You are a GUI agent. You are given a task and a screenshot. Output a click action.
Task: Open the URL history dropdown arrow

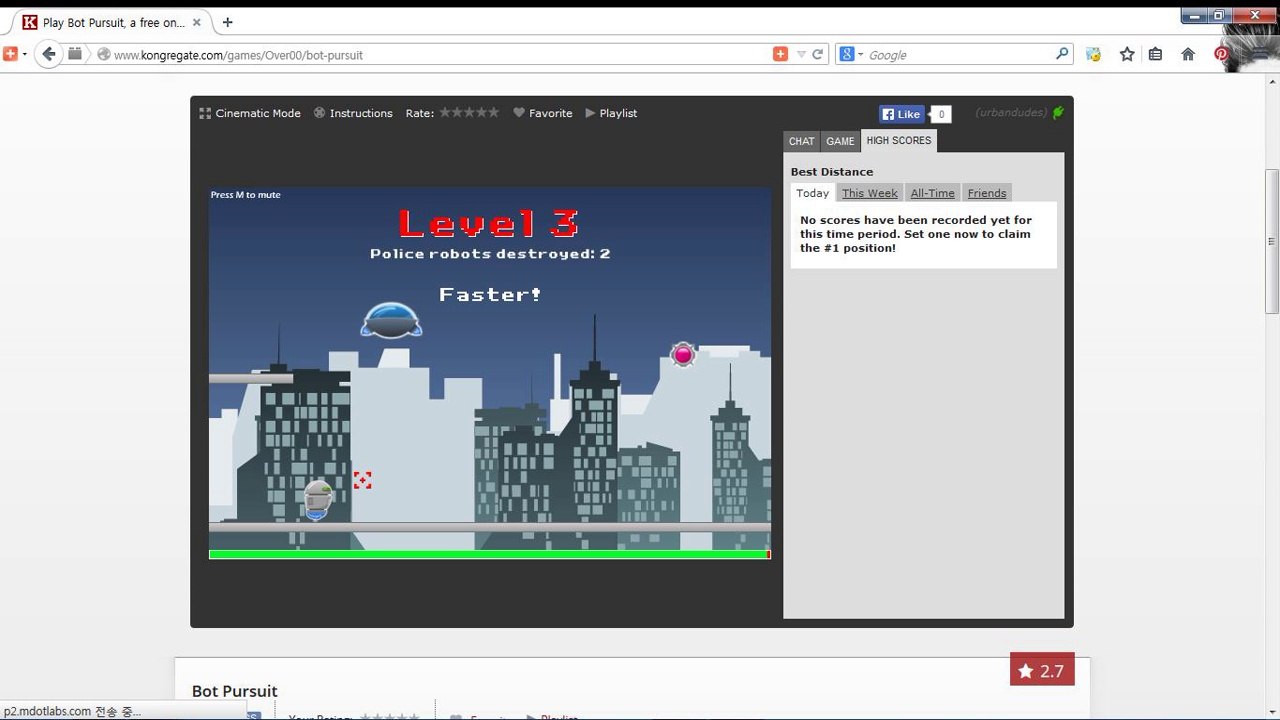801,54
